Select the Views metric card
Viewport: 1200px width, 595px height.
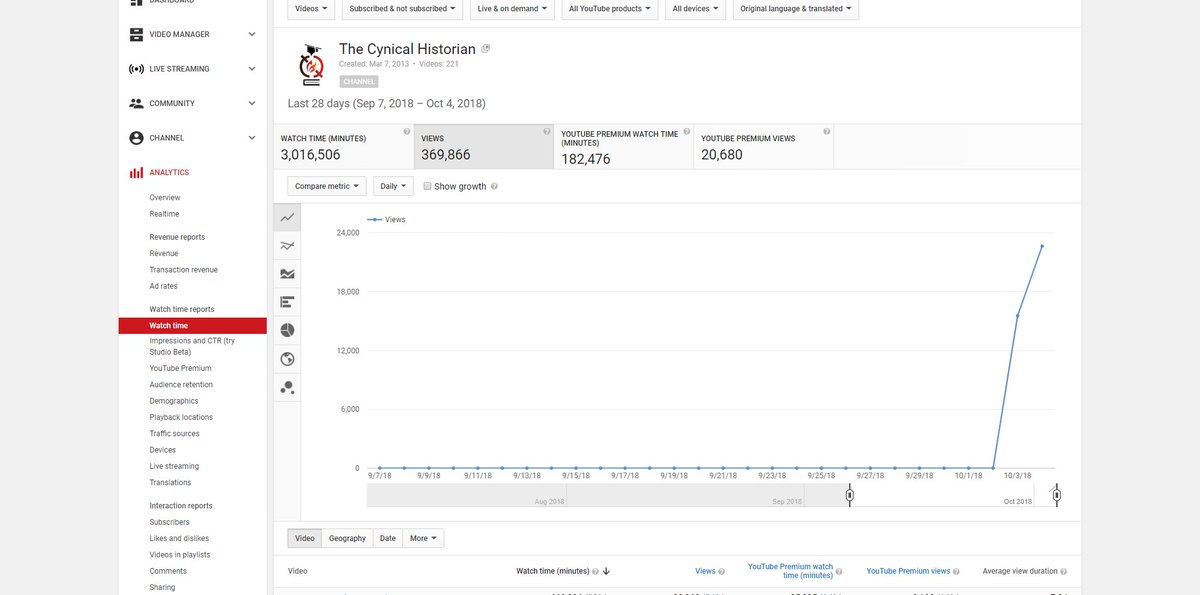pos(484,147)
